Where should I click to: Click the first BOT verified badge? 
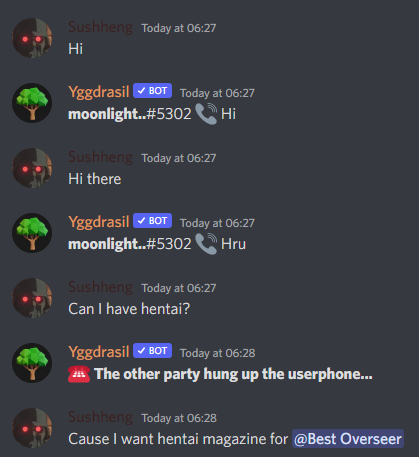pyautogui.click(x=152, y=91)
